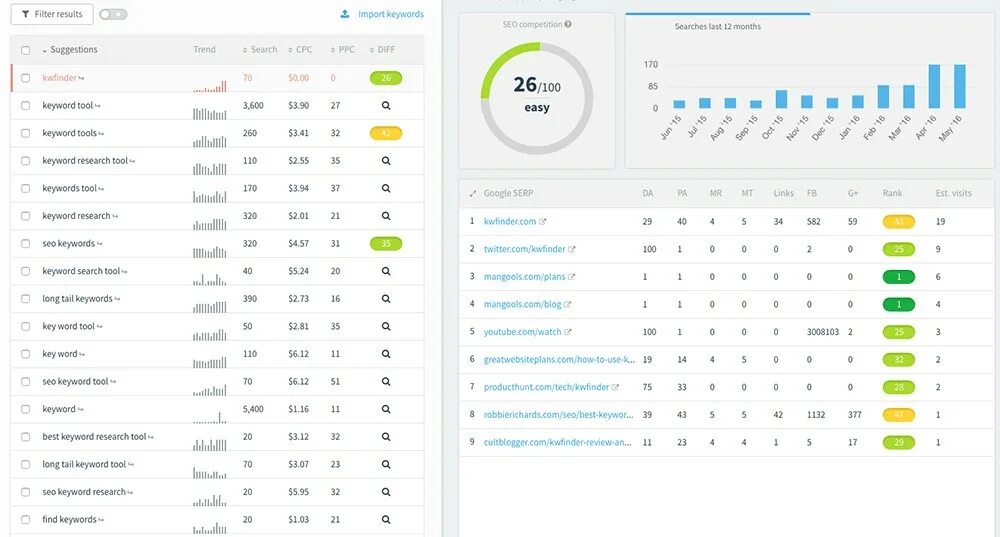Check difficulty for long tail keywords

386,299
